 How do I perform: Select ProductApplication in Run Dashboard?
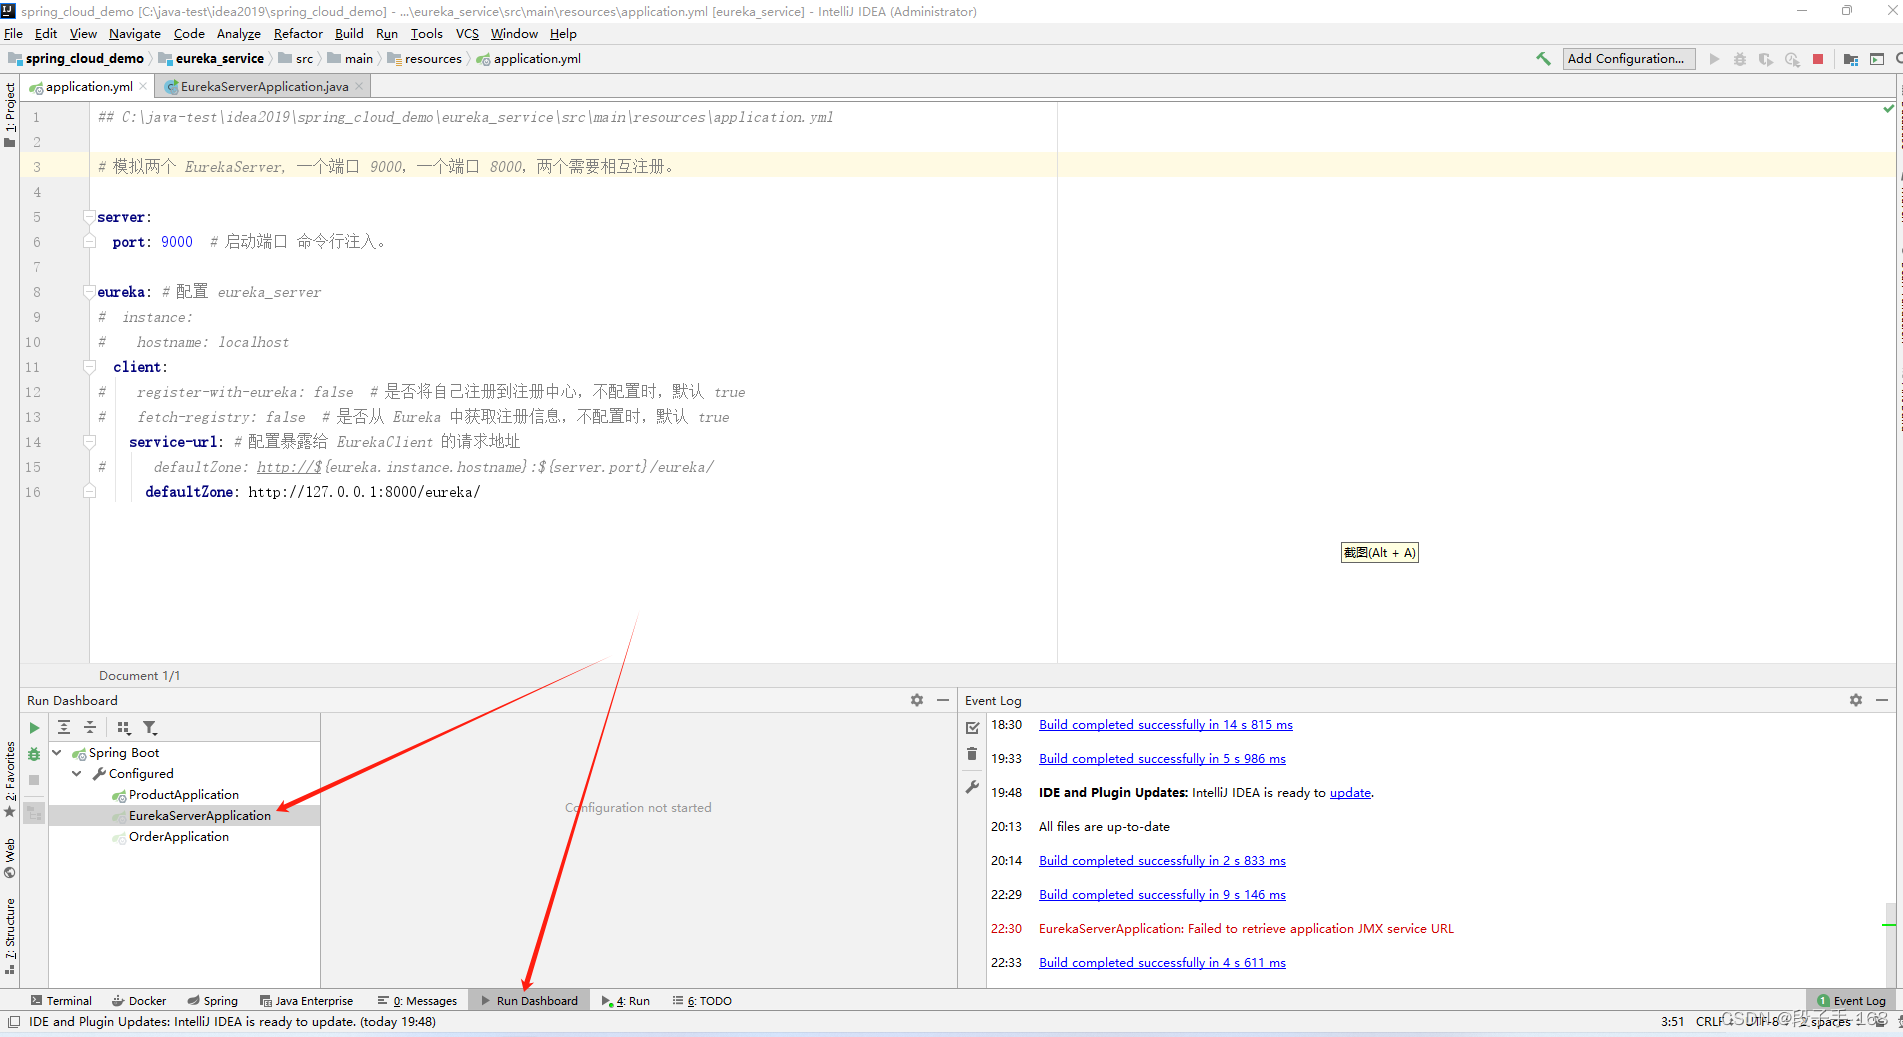tap(184, 795)
